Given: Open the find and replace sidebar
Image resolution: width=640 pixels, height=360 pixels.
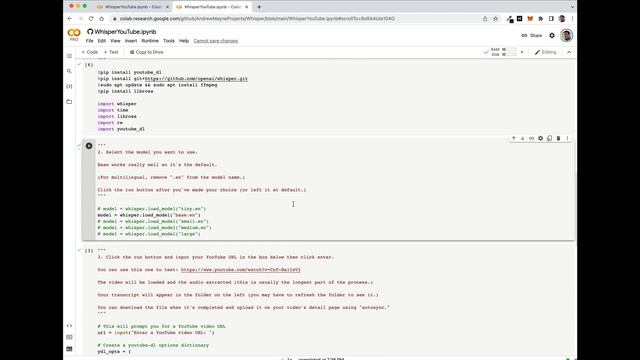Looking at the screenshot, I should [x=69, y=71].
